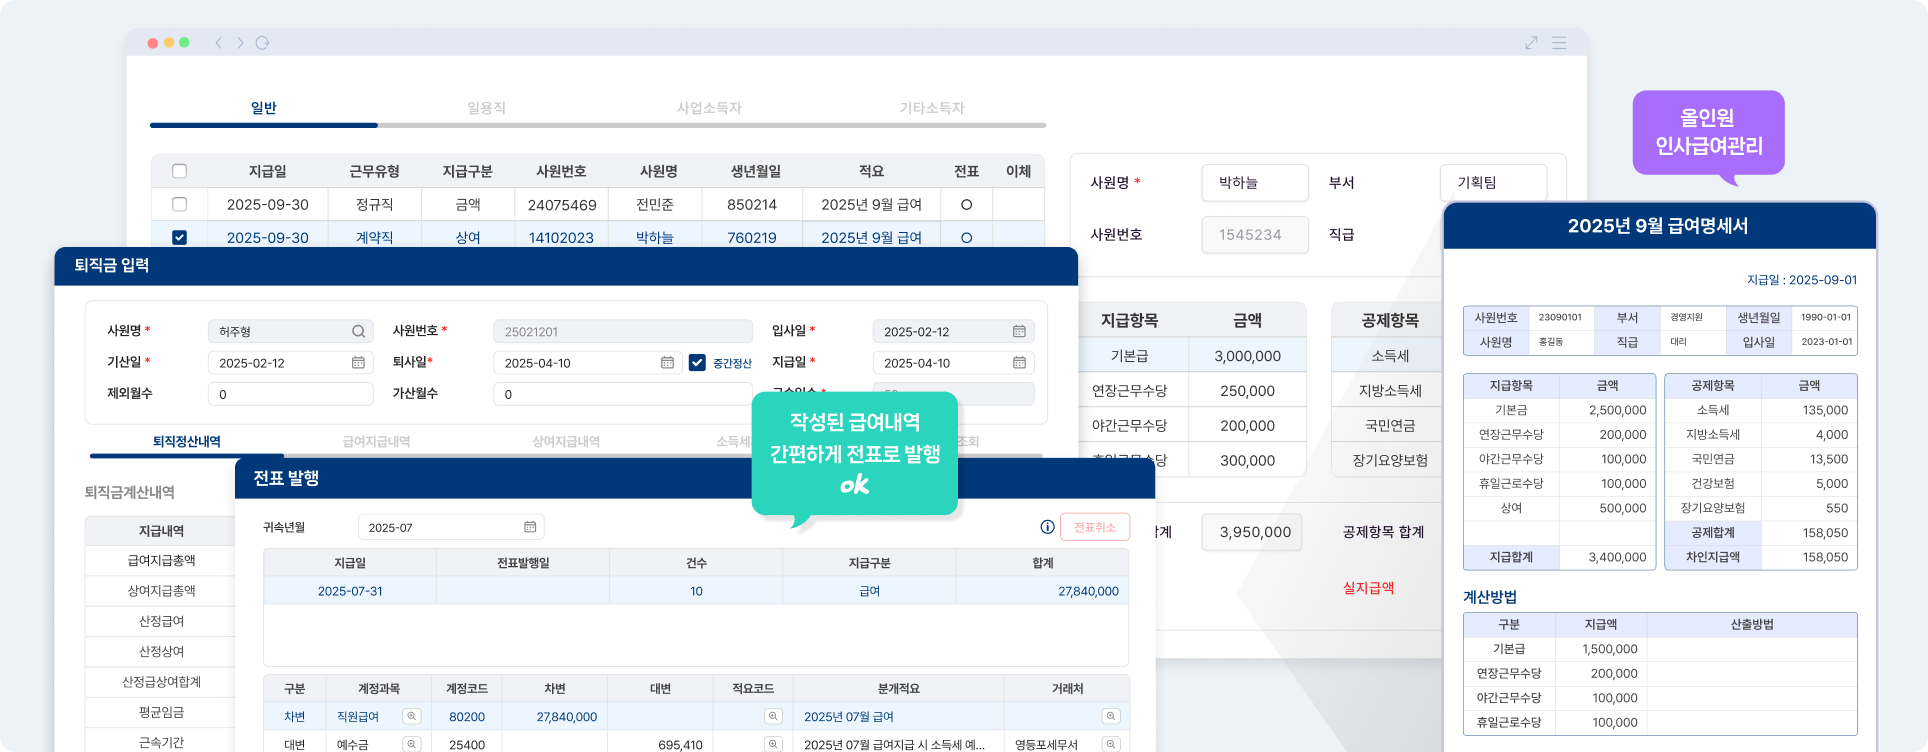This screenshot has width=1928, height=752.
Task: Click the 산출방법 column header in the payslip
Action: [1752, 624]
